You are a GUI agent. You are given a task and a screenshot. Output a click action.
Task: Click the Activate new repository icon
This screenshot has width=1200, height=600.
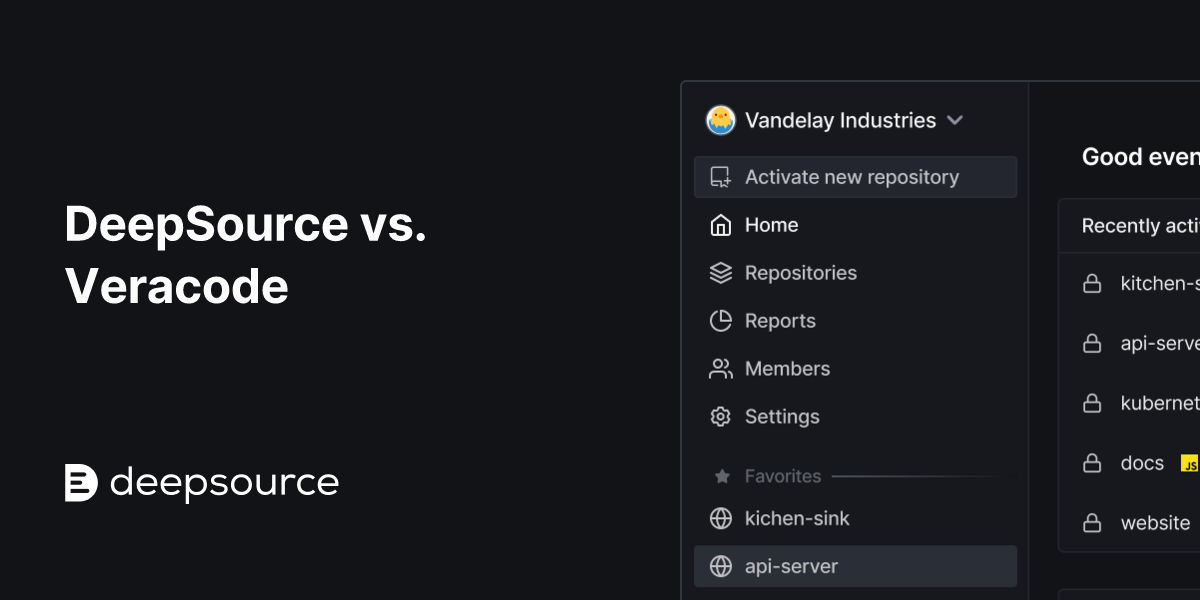[x=720, y=177]
